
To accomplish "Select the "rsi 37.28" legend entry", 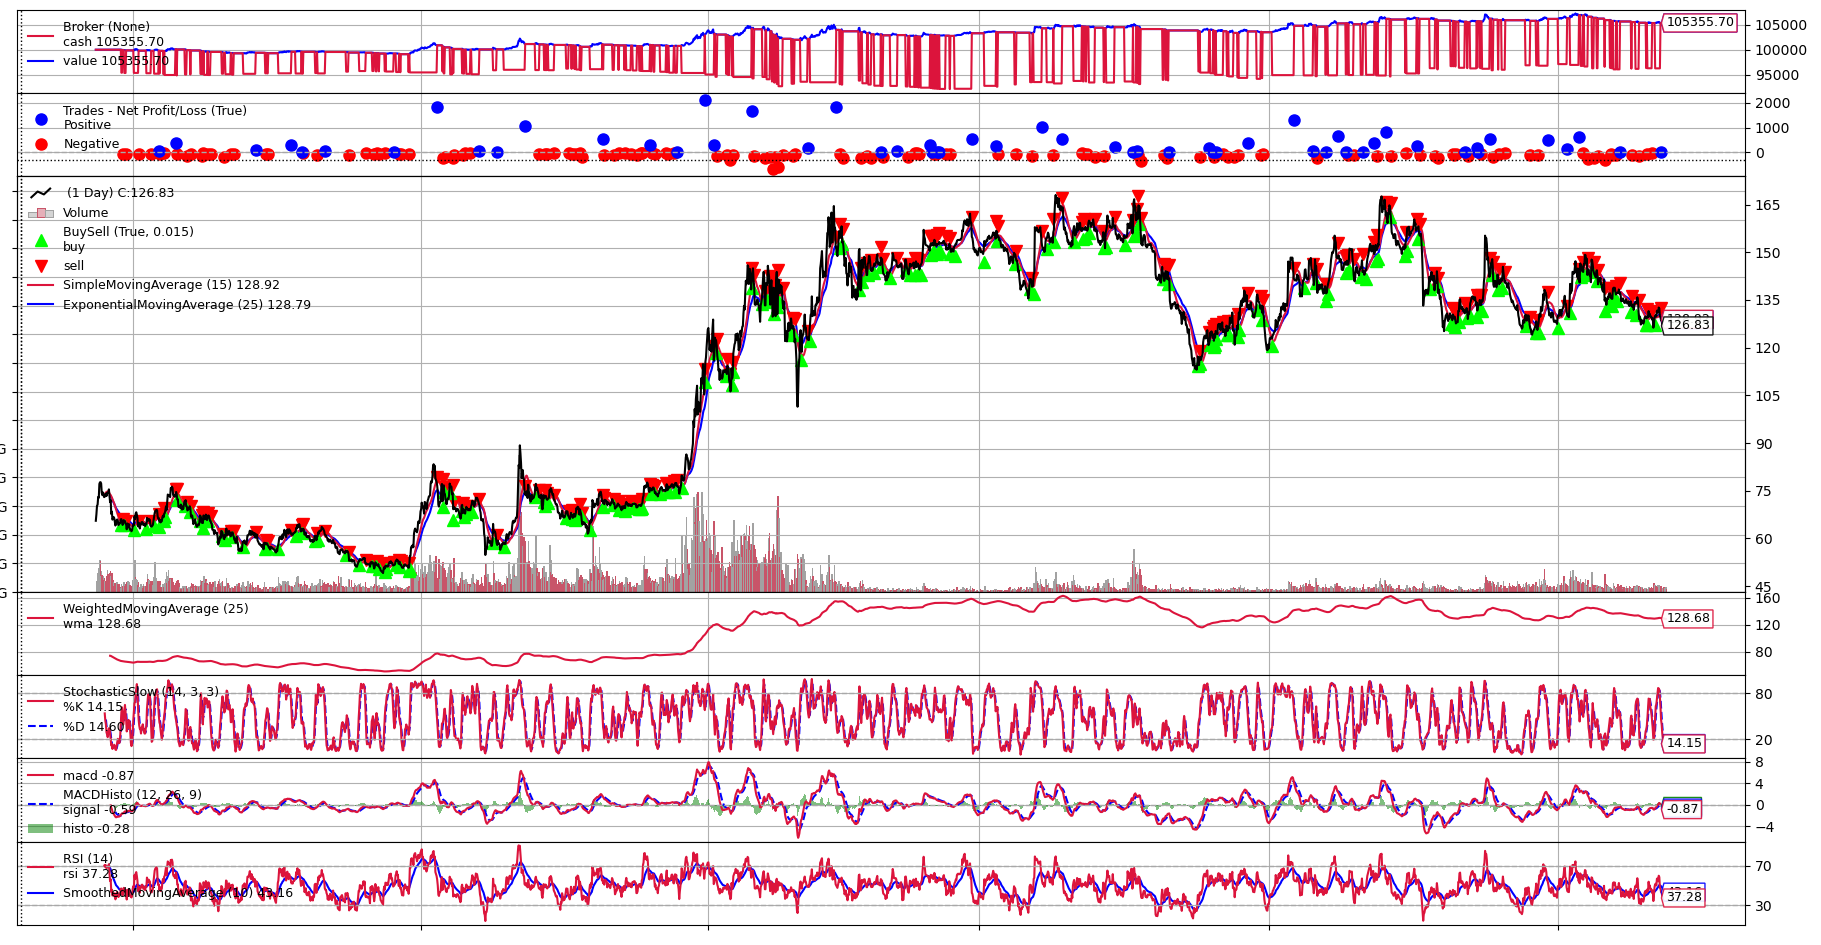I will (x=90, y=874).
